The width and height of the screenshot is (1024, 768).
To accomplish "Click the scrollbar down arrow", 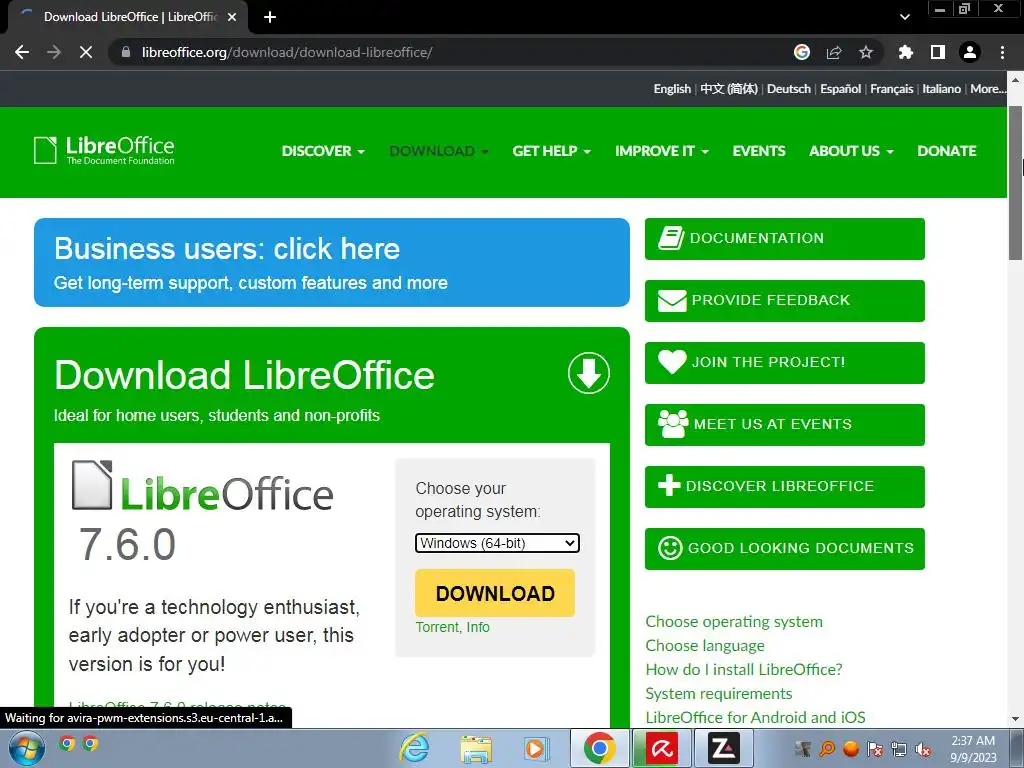I will point(1016,720).
